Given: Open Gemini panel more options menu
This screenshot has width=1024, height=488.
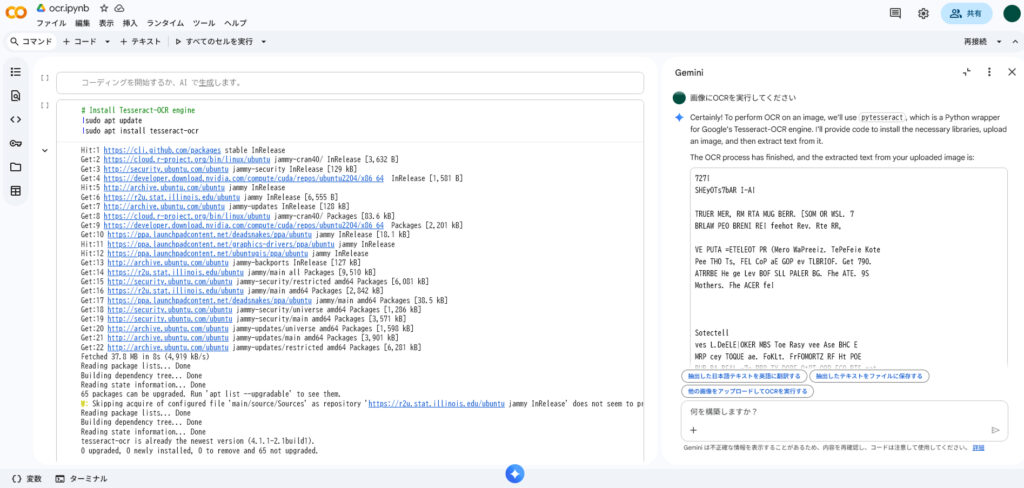Looking at the screenshot, I should [989, 72].
